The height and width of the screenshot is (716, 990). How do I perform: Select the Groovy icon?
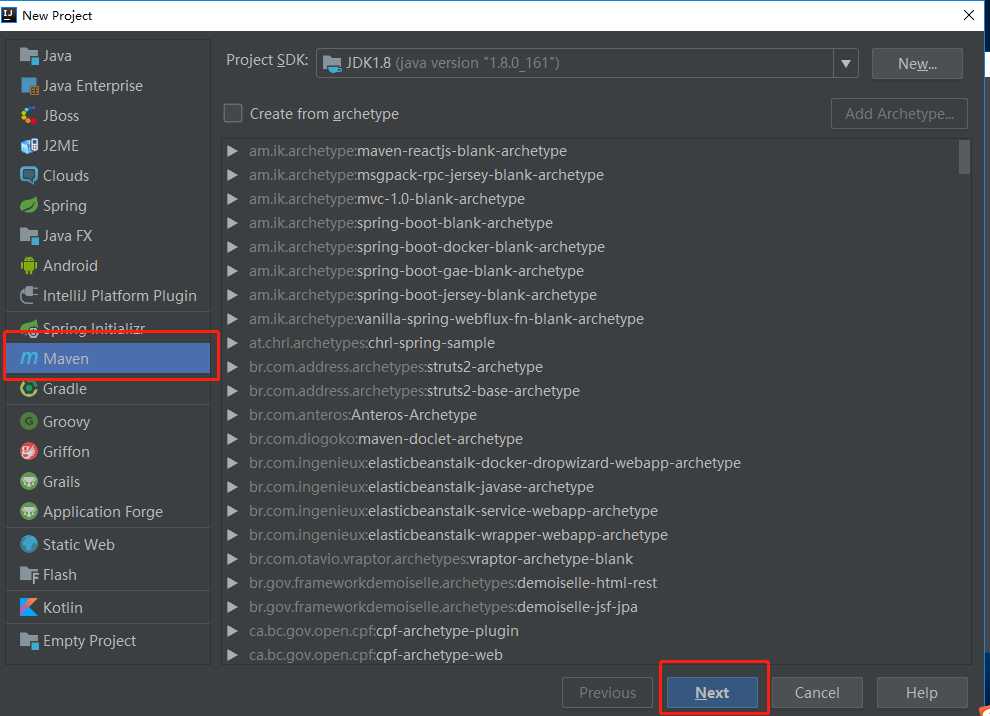(x=29, y=421)
